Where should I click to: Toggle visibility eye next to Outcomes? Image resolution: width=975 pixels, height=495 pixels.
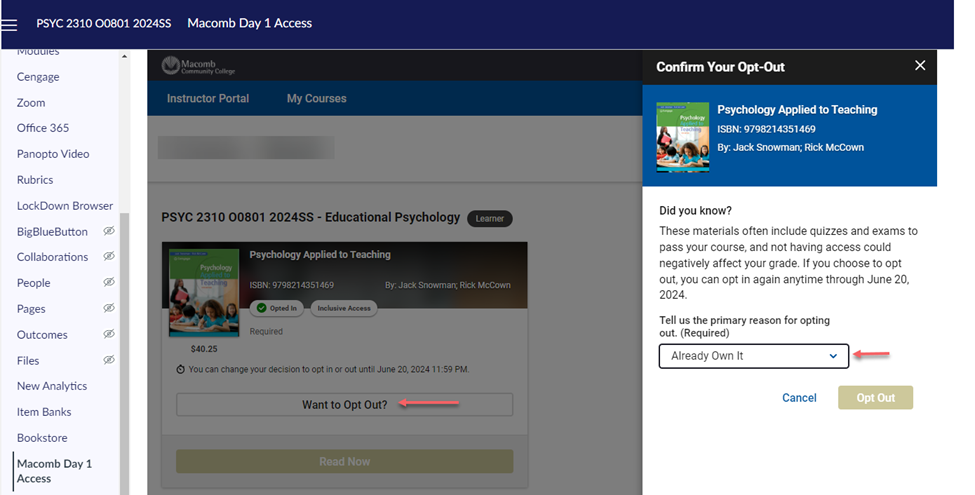click(x=109, y=334)
